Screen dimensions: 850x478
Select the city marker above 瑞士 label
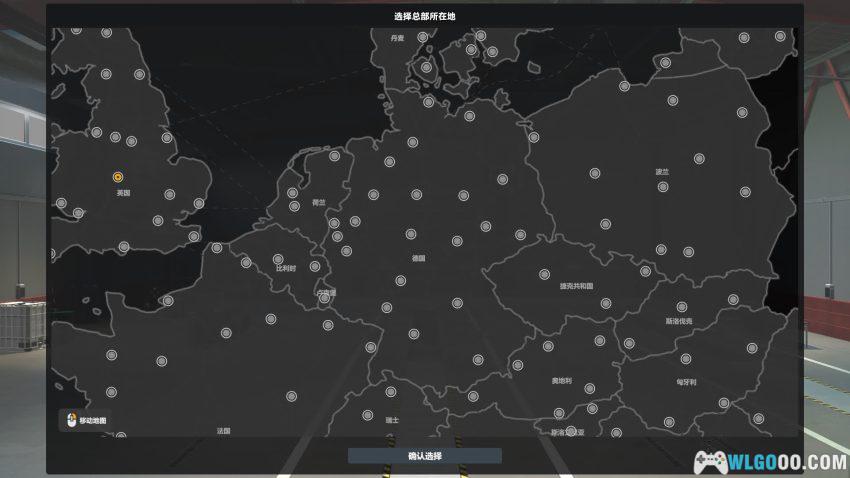pyautogui.click(x=391, y=391)
